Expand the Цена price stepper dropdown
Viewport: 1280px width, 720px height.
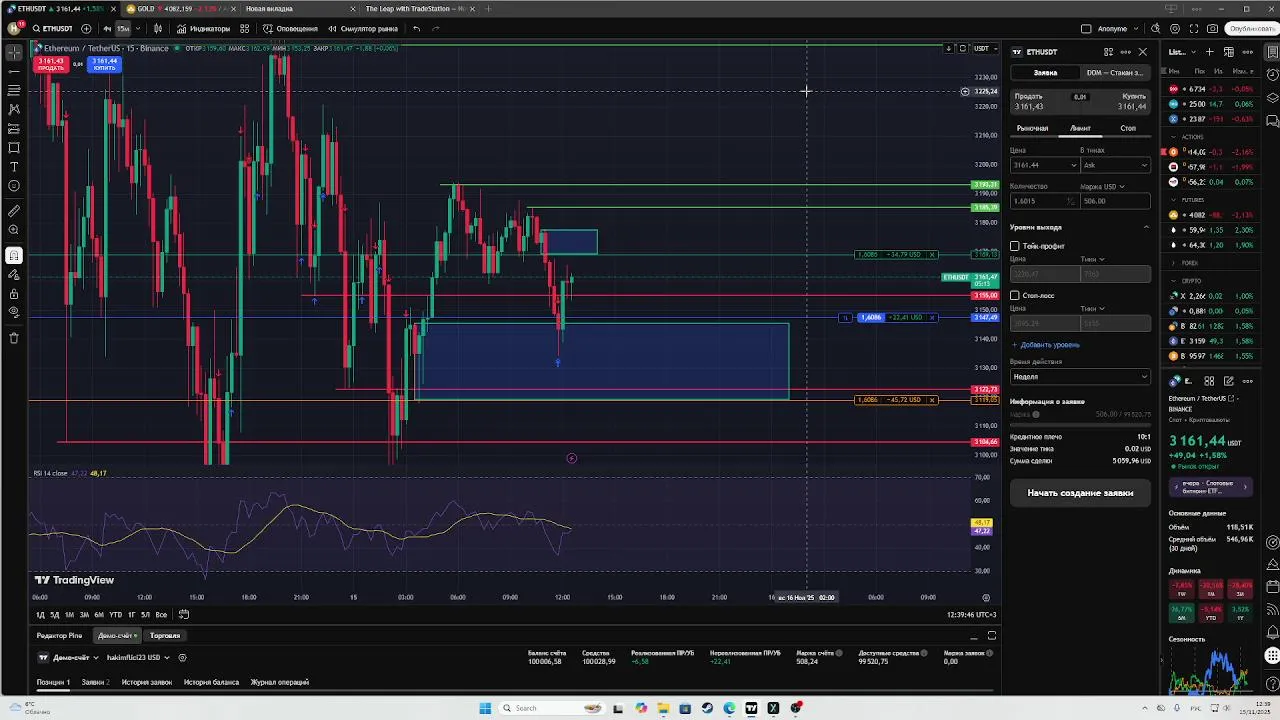pyautogui.click(x=1074, y=165)
